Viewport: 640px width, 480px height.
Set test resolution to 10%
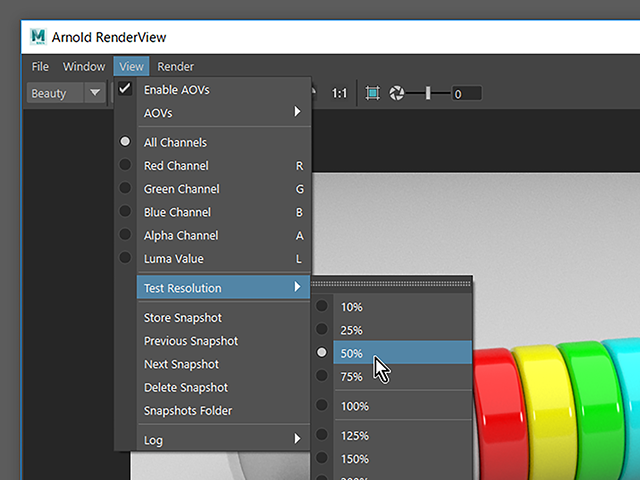[393, 307]
